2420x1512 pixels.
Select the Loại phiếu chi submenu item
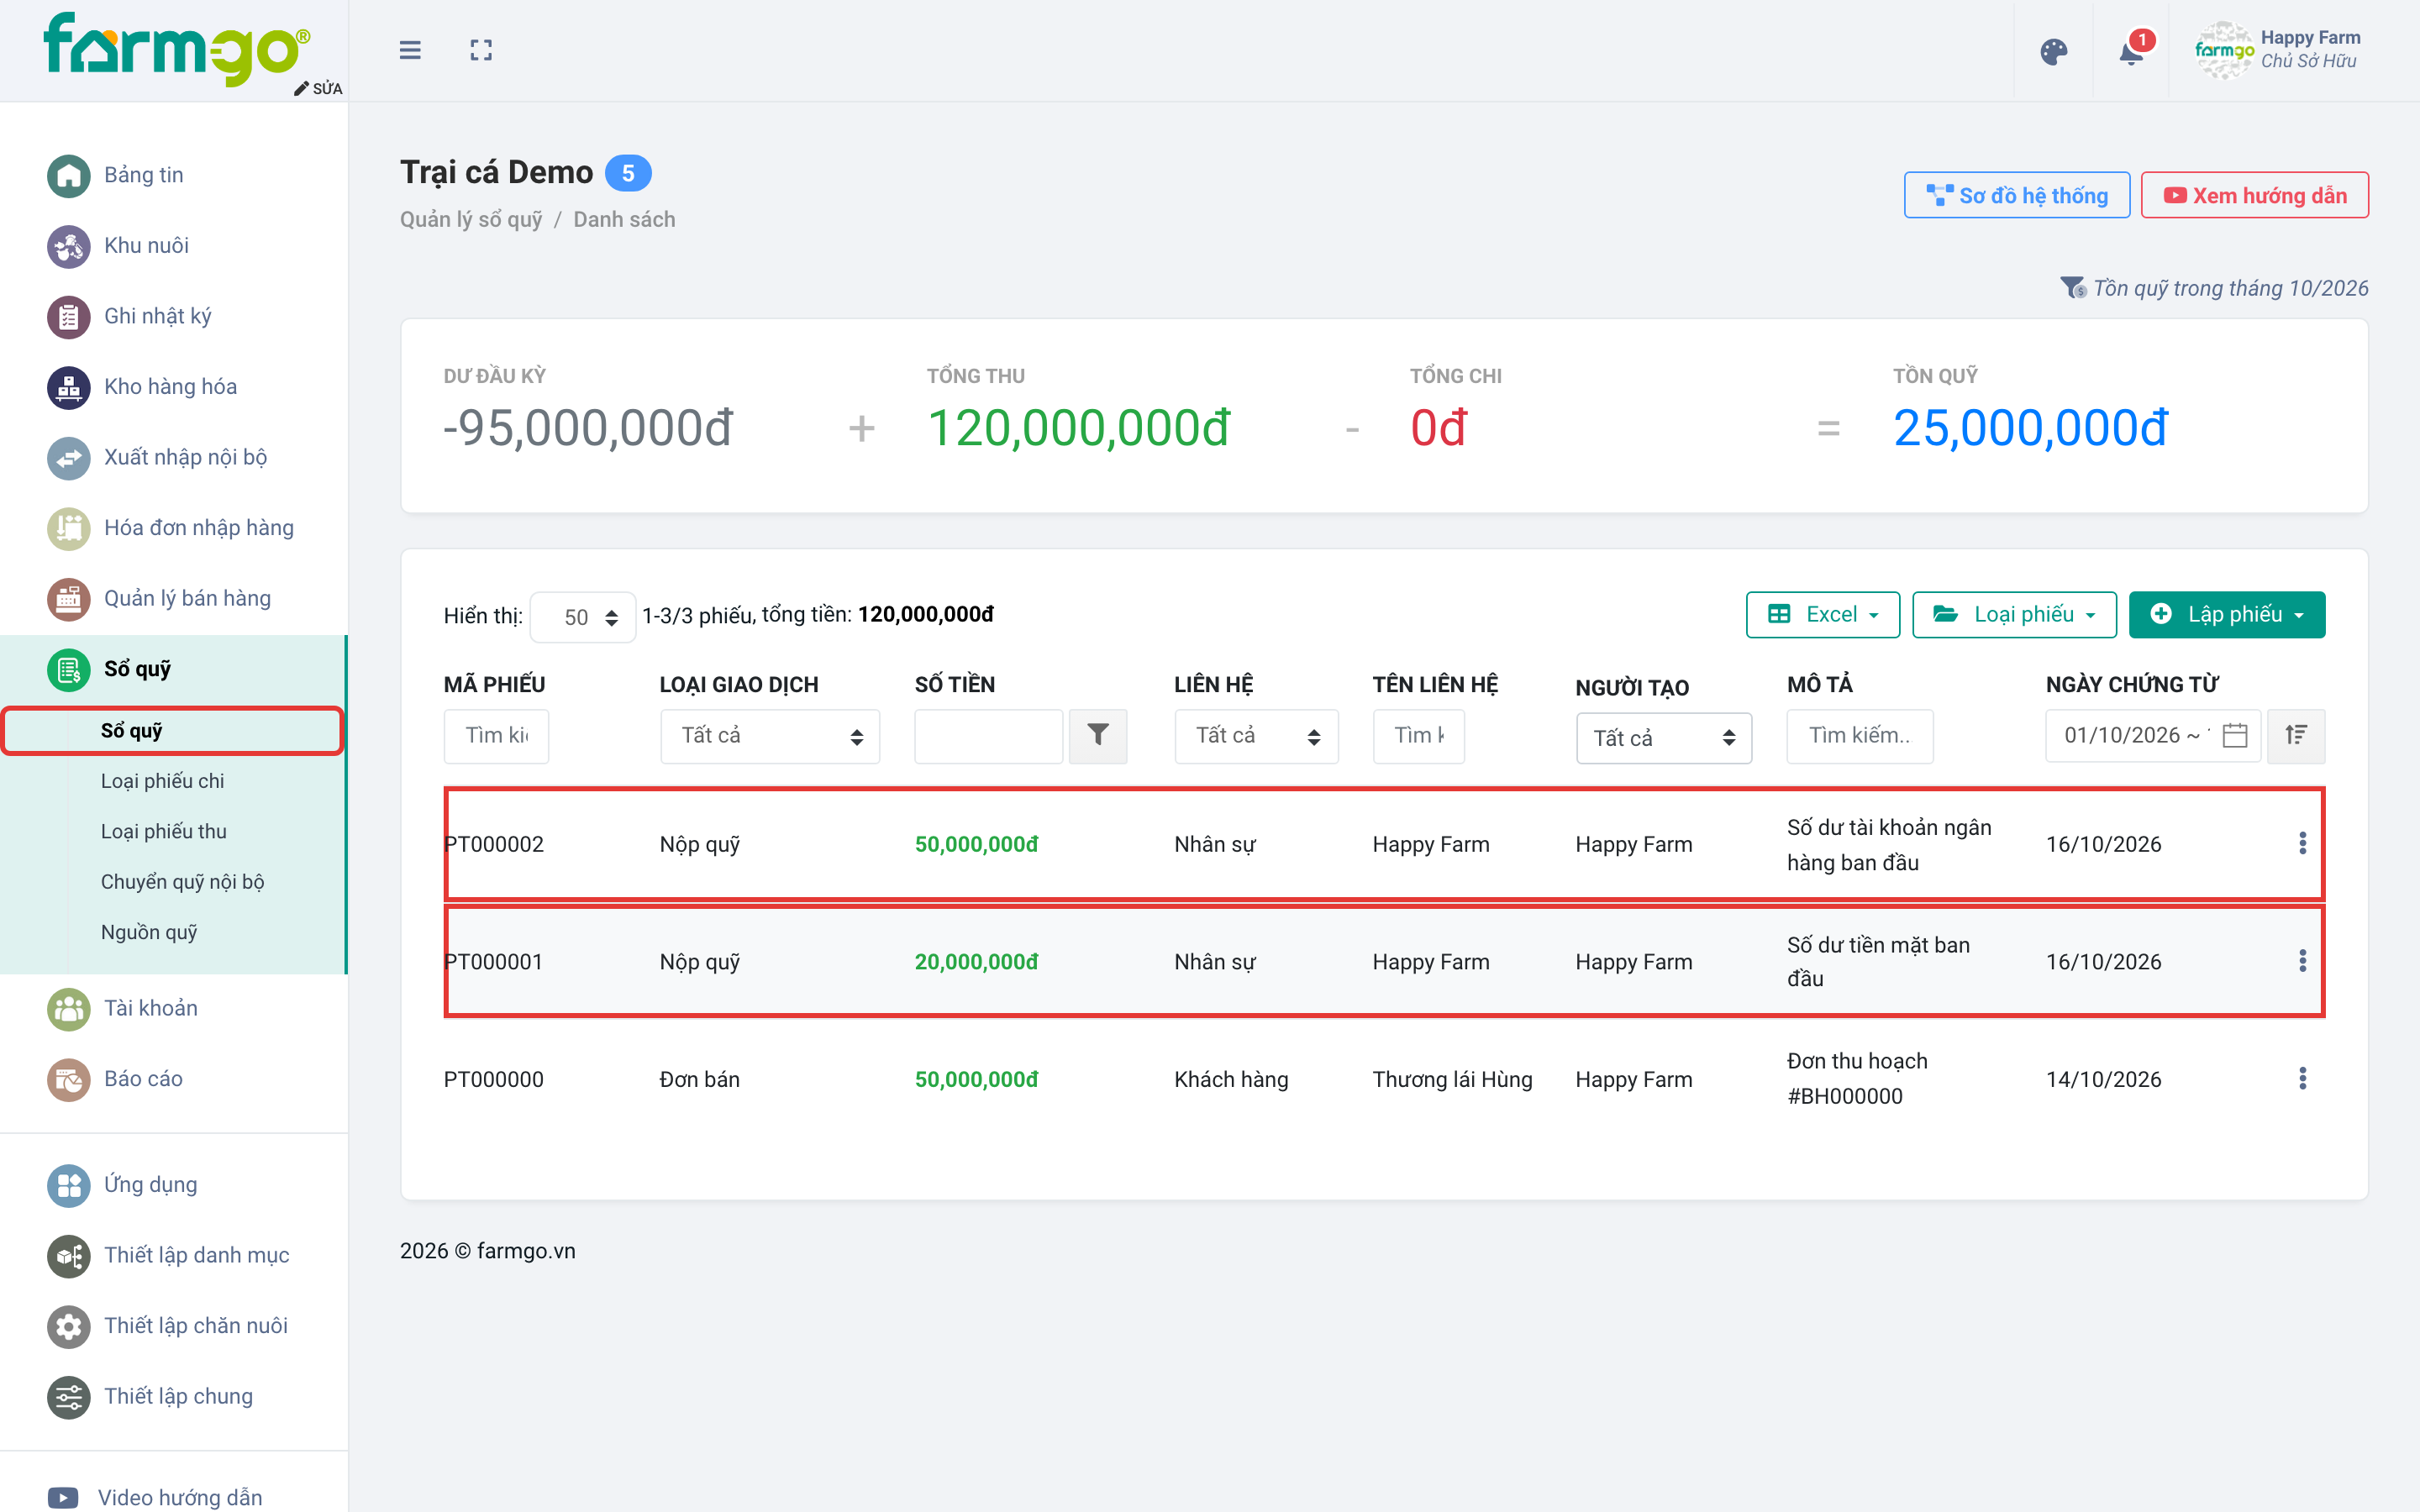click(162, 781)
